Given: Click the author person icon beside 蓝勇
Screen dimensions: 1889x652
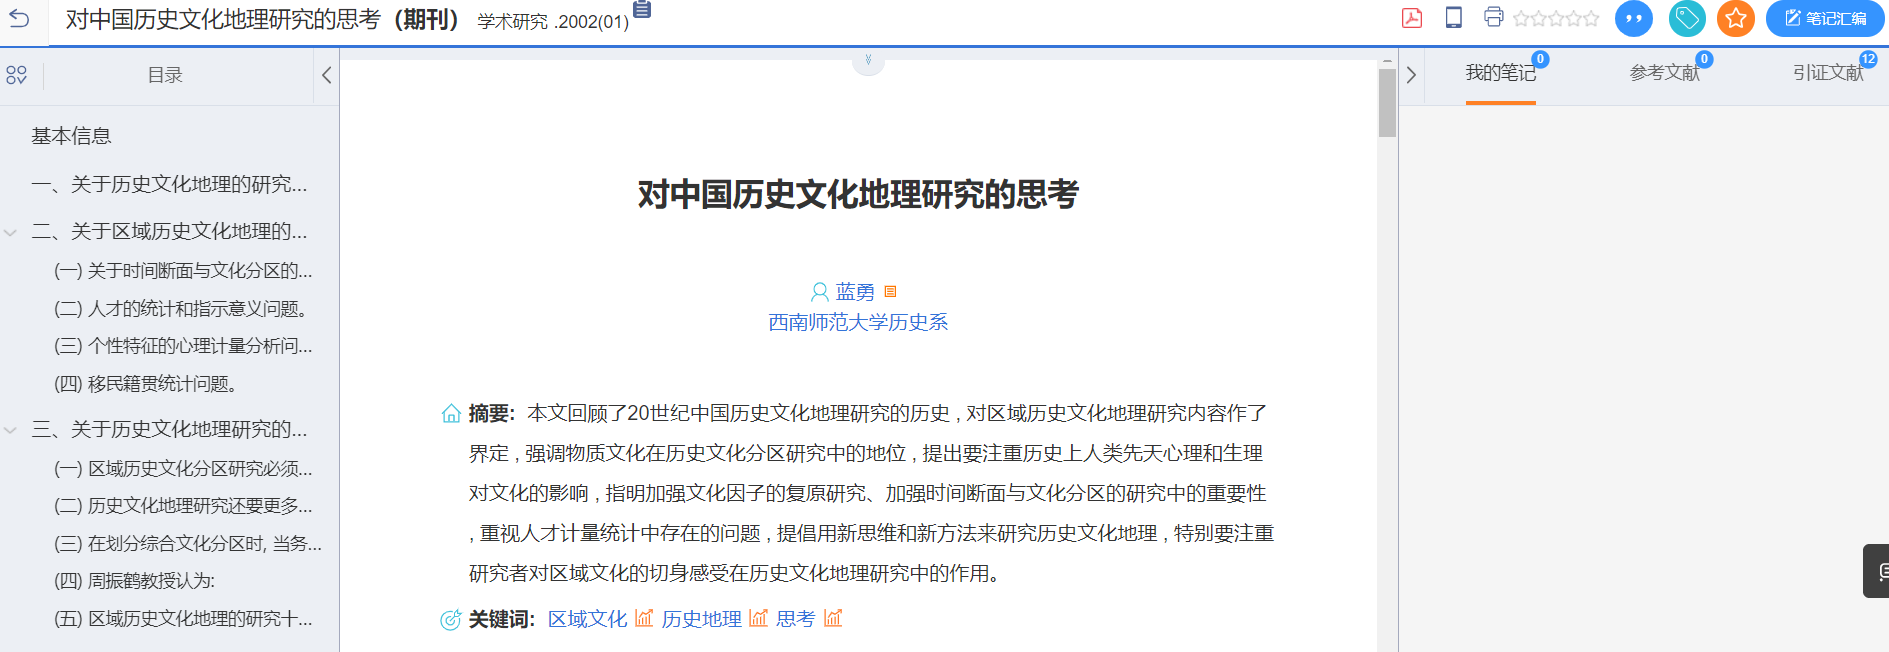Looking at the screenshot, I should pyautogui.click(x=819, y=292).
